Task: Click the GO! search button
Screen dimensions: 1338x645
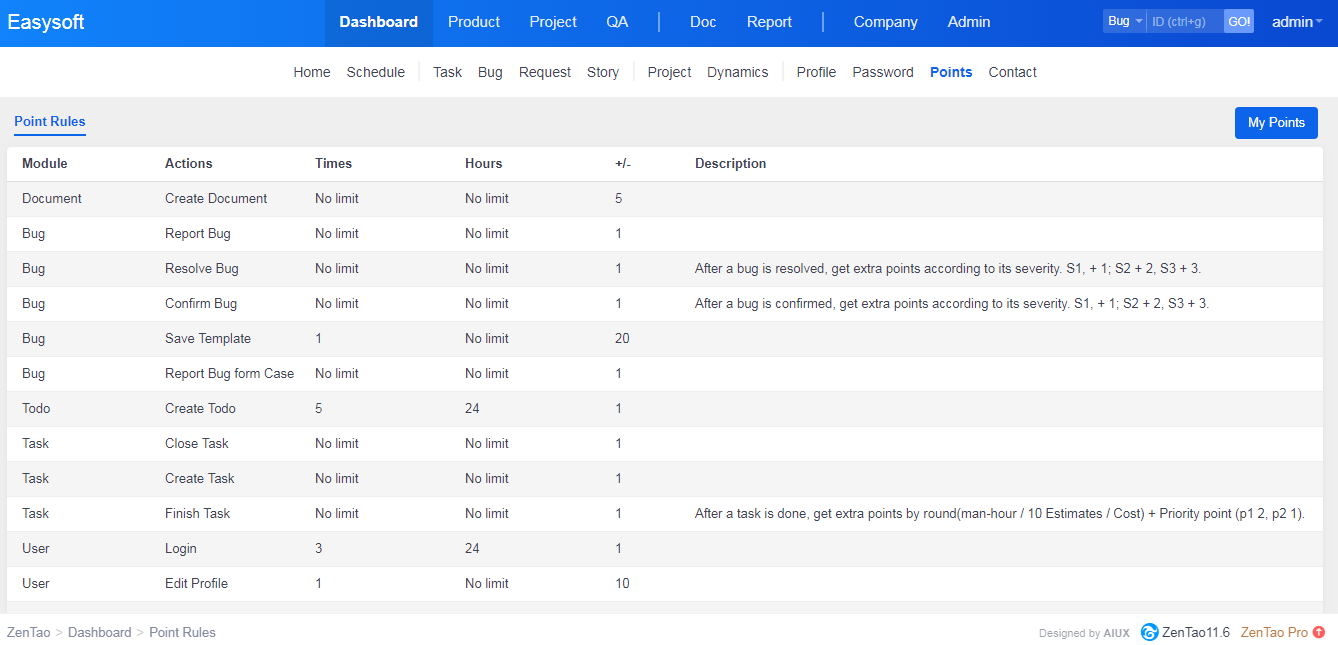Action: 1238,21
